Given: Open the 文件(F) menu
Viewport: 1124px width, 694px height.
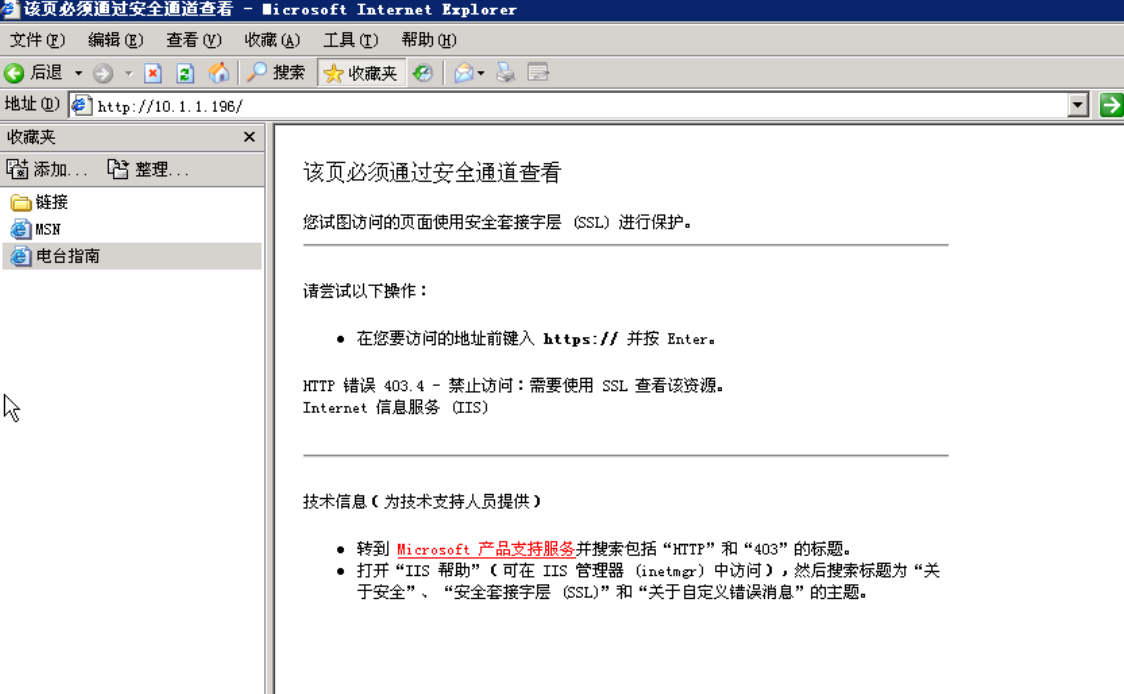Looking at the screenshot, I should click(37, 40).
